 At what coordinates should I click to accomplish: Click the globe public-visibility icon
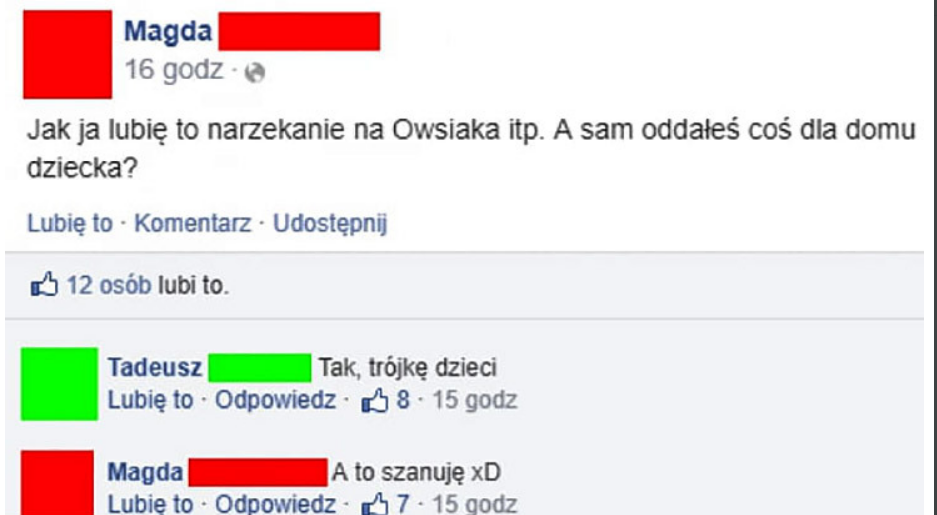255,73
